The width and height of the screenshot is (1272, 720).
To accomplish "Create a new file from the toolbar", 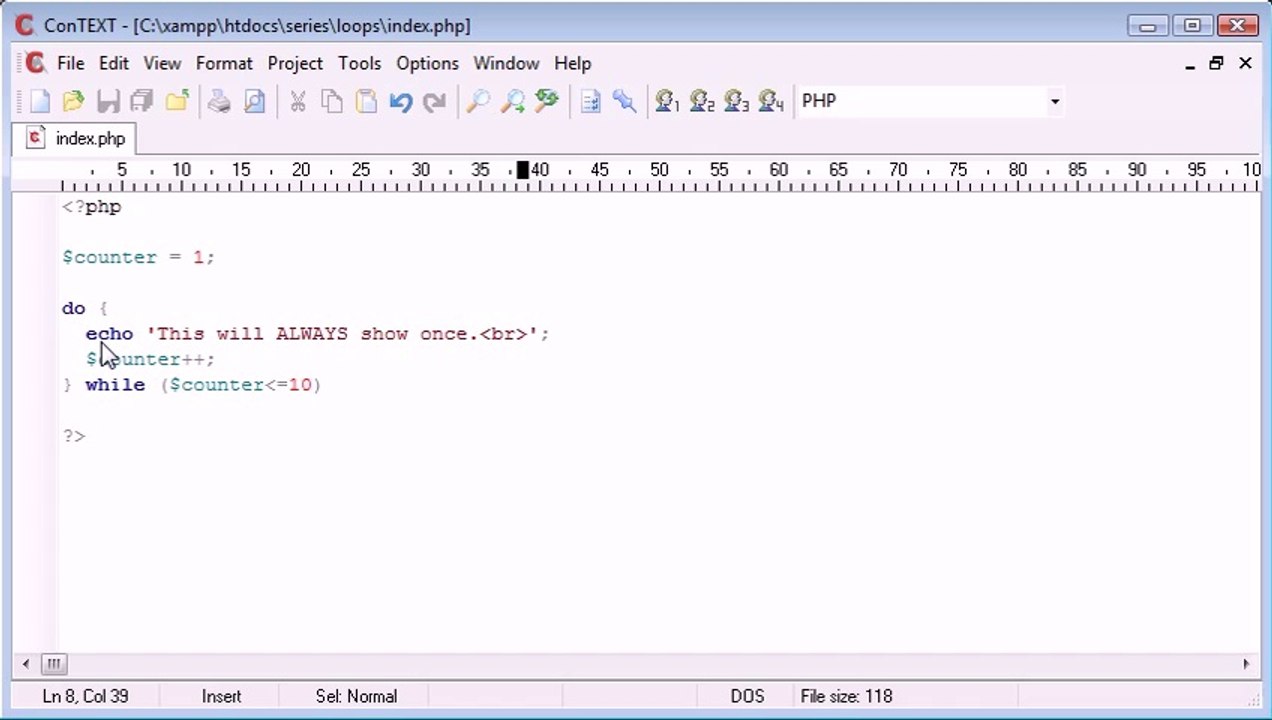I will tap(40, 101).
